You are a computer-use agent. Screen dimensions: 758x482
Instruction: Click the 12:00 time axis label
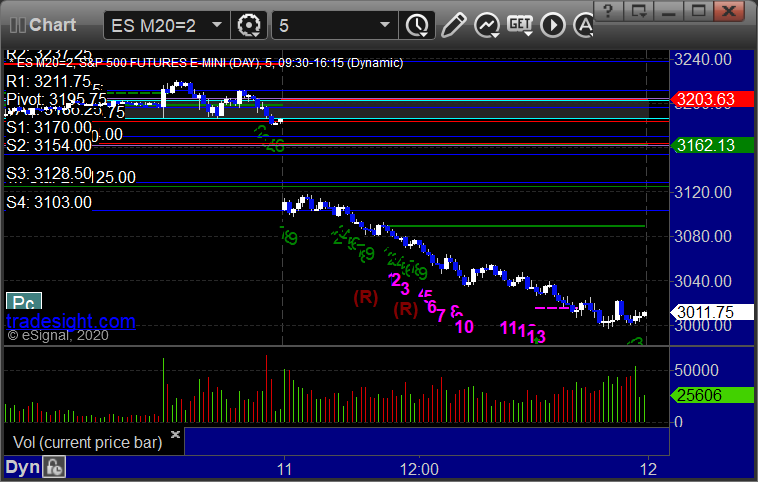click(419, 469)
